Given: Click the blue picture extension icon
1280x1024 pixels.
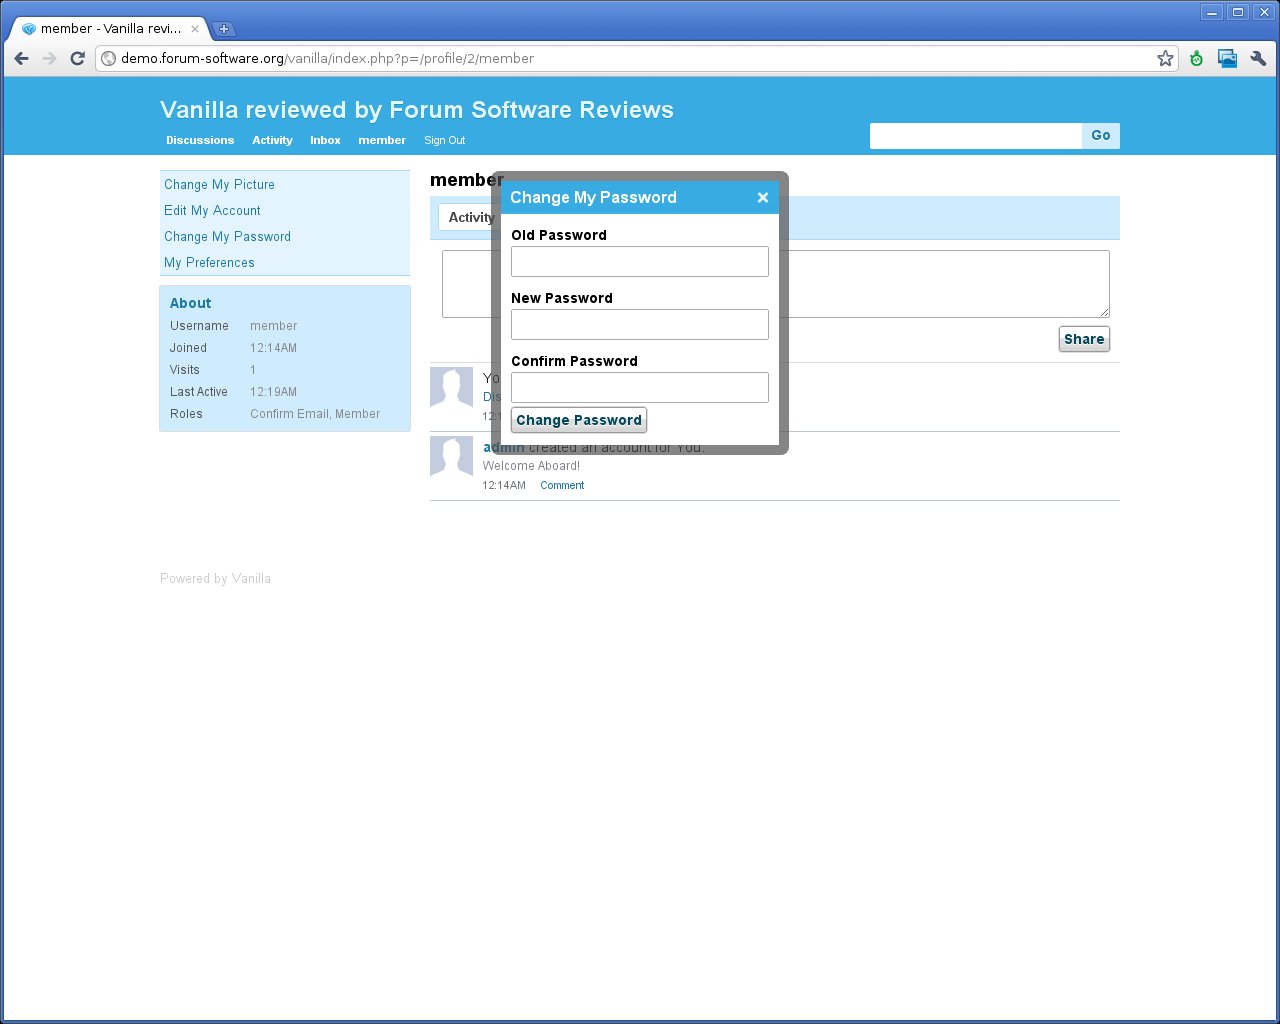Looking at the screenshot, I should click(x=1227, y=58).
